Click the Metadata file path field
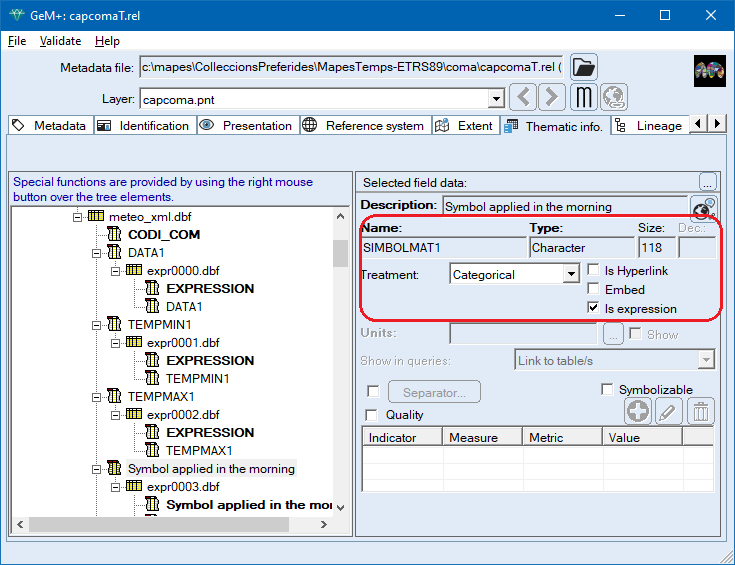The width and height of the screenshot is (735, 565). [351, 67]
